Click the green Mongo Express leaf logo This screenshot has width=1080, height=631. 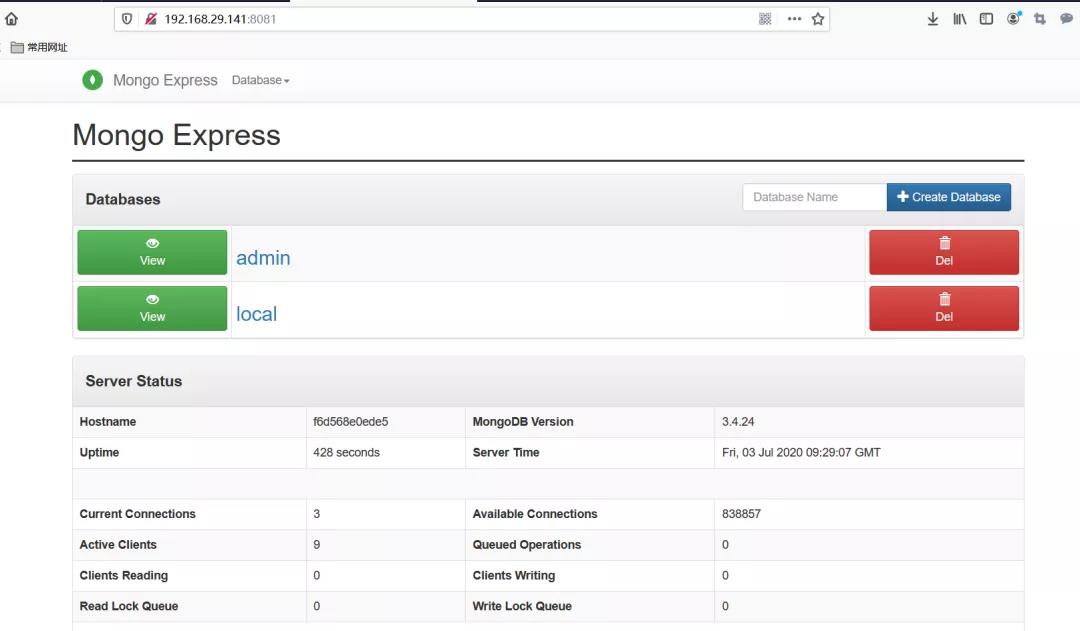click(x=92, y=80)
